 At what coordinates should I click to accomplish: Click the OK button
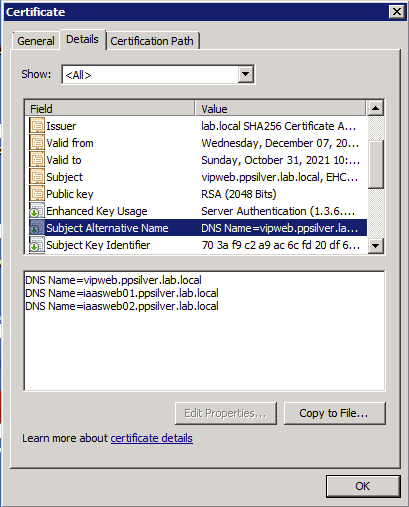[363, 486]
